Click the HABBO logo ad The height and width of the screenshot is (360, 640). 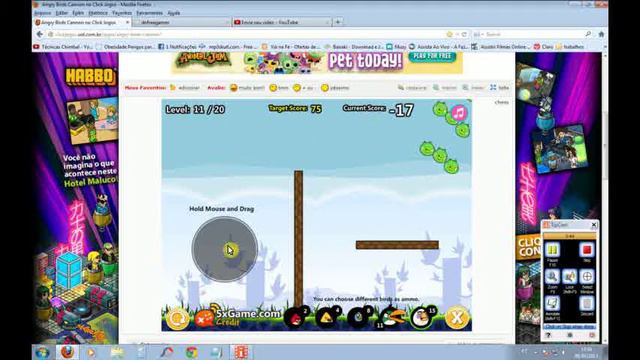pos(91,77)
